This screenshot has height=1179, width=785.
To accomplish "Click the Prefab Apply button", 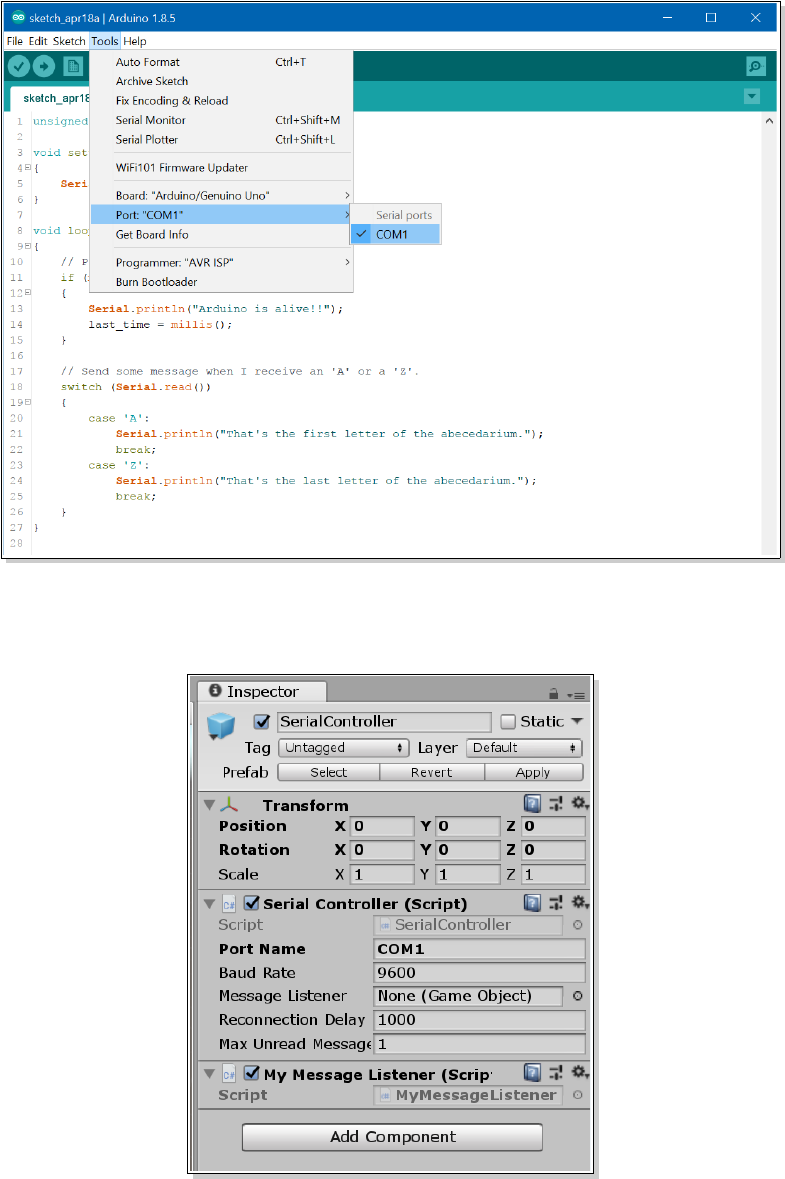I will pos(533,772).
